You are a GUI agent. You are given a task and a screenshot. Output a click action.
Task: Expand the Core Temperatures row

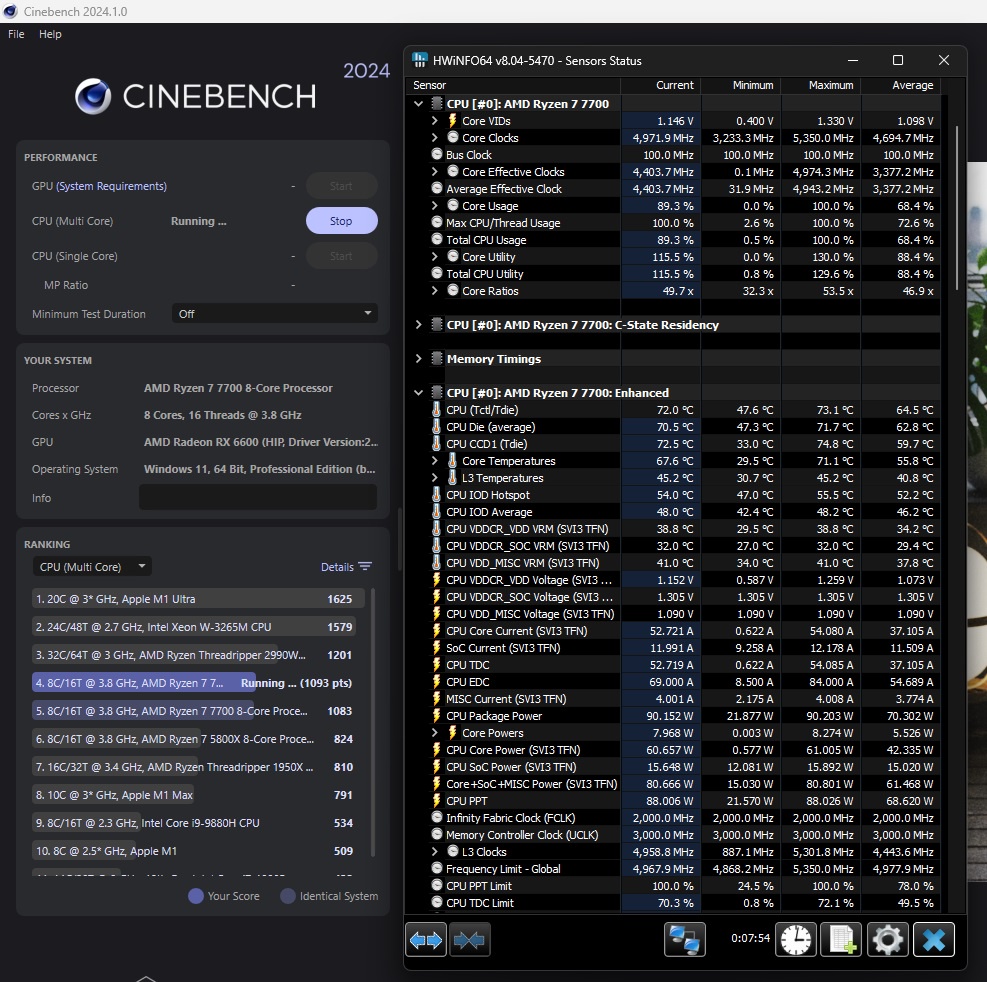click(x=435, y=461)
